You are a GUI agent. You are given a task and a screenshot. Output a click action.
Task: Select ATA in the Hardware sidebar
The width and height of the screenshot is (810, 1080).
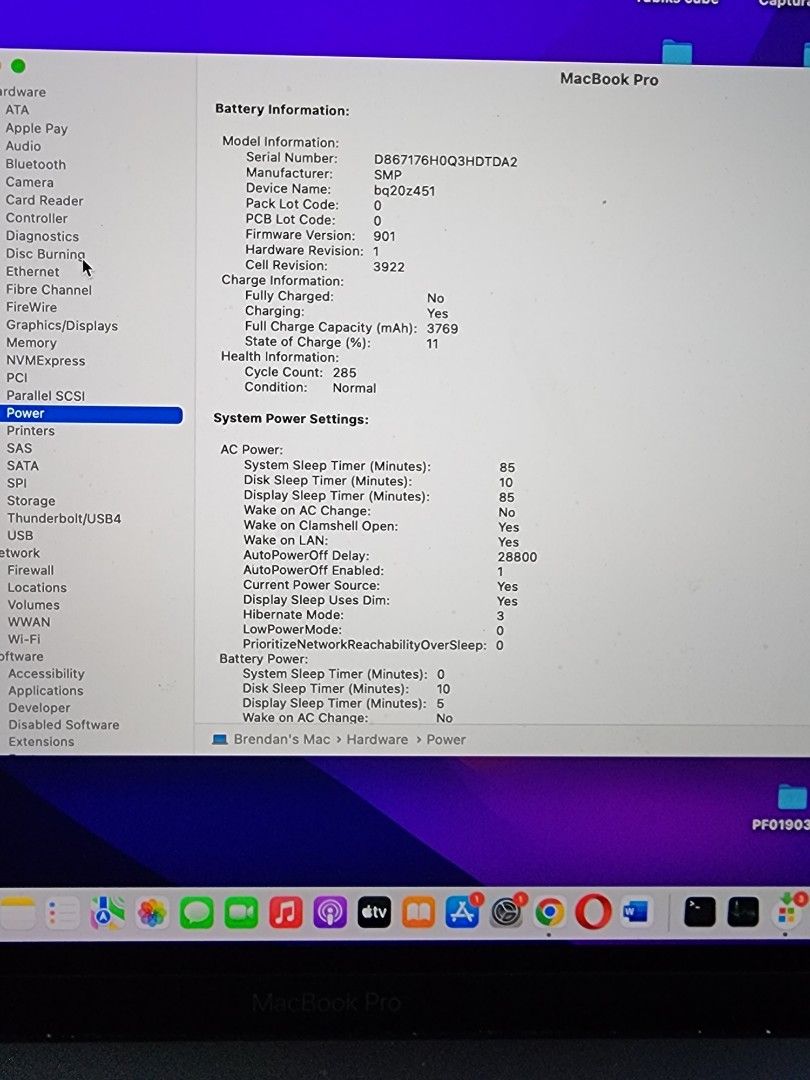coord(17,110)
